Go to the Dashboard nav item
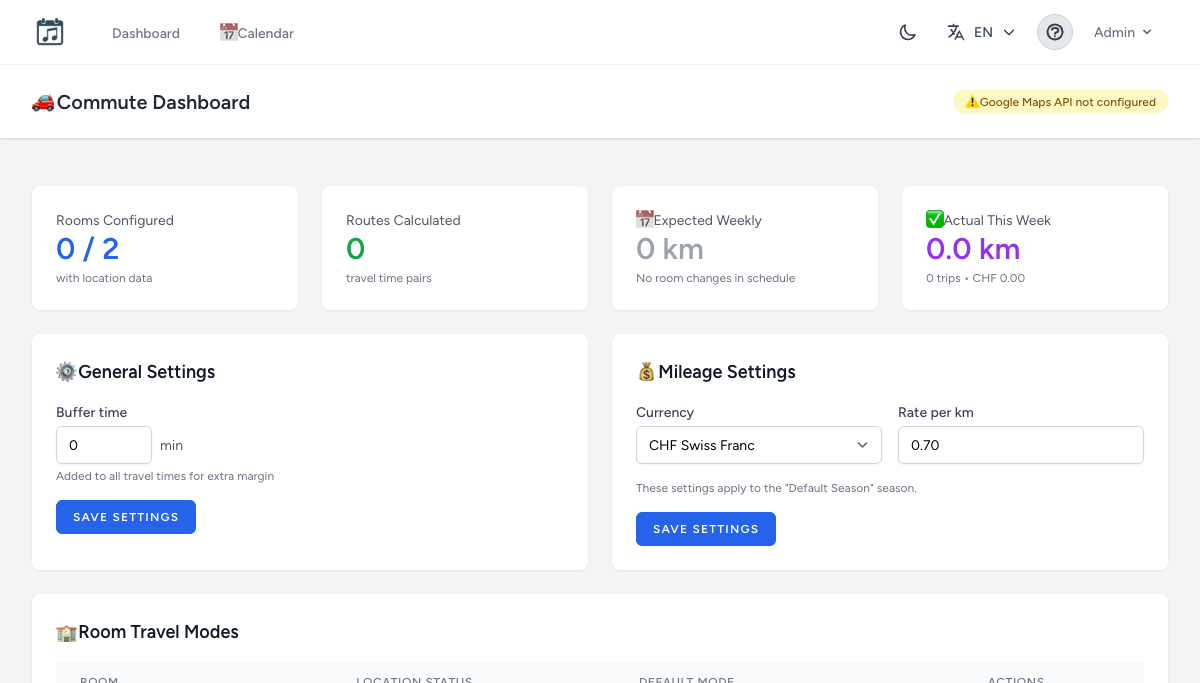The width and height of the screenshot is (1200, 683). tap(146, 33)
